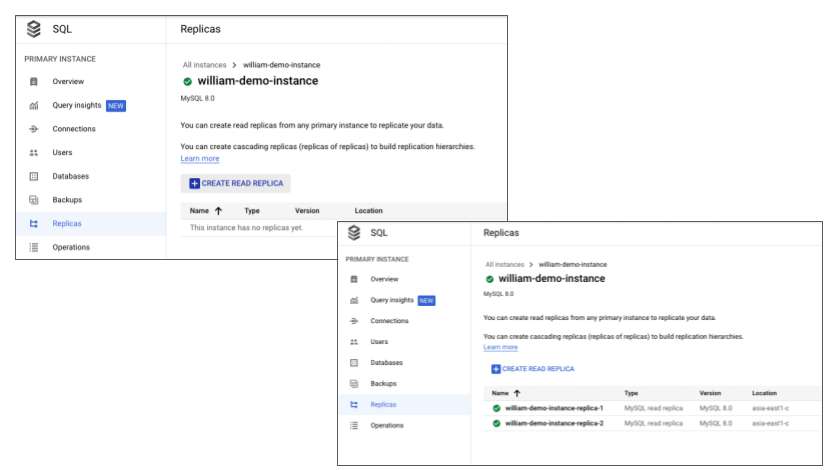The width and height of the screenshot is (830, 470).
Task: Click the Location column header in the lower window
Action: coord(764,393)
